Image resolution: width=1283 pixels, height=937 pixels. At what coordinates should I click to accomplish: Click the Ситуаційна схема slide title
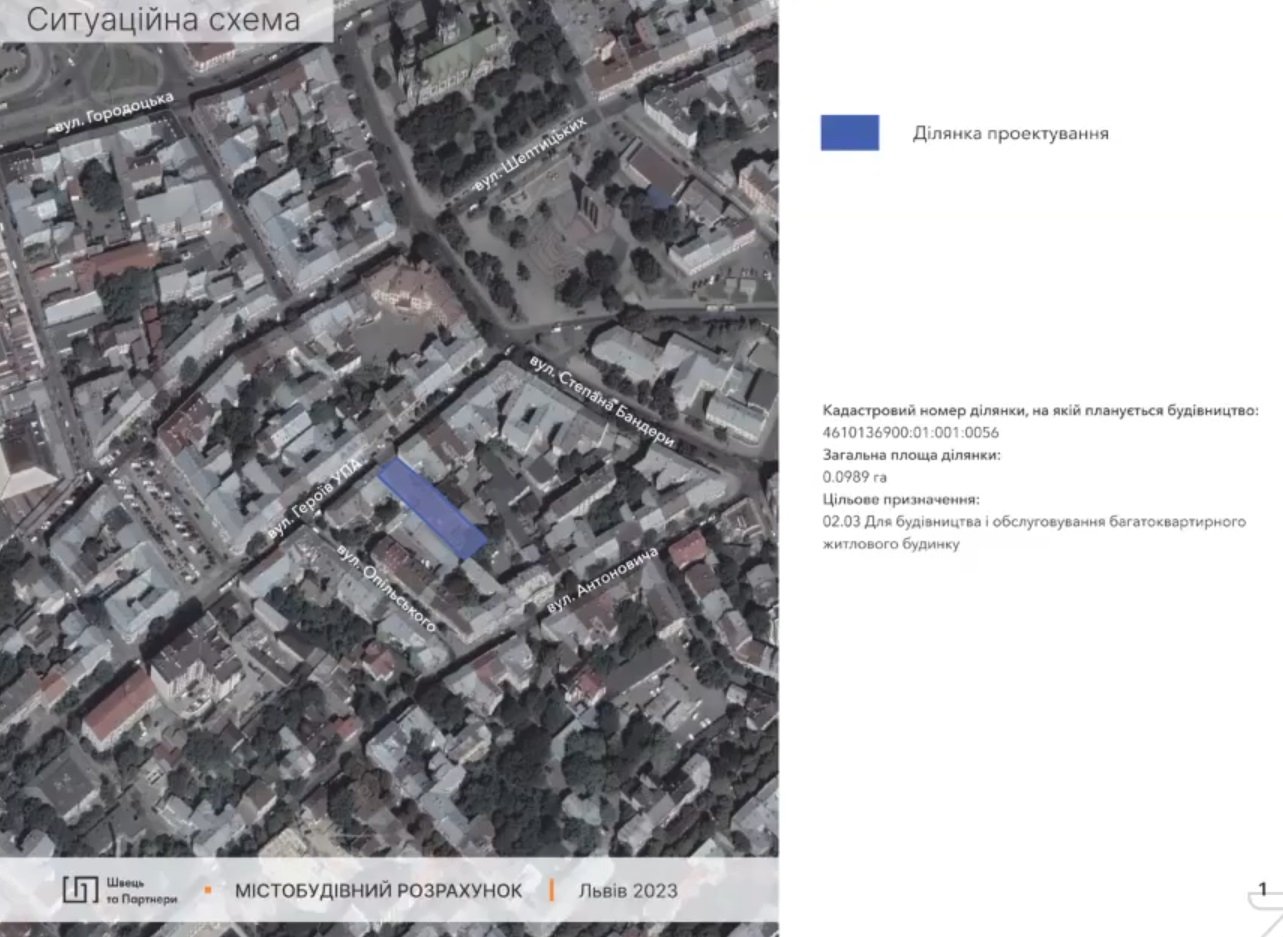[163, 21]
